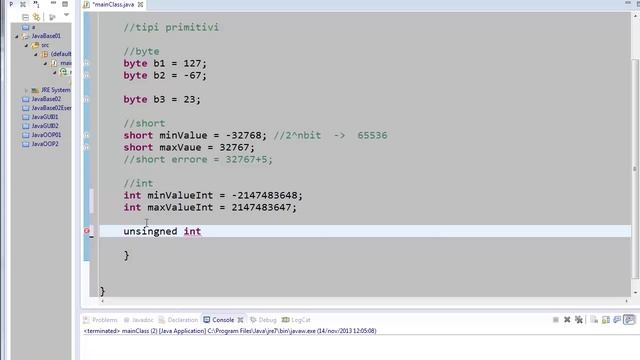Viewport: 640px width, 360px height.
Task: Maximize the Package Explorer panel
Action: click(x=65, y=4)
